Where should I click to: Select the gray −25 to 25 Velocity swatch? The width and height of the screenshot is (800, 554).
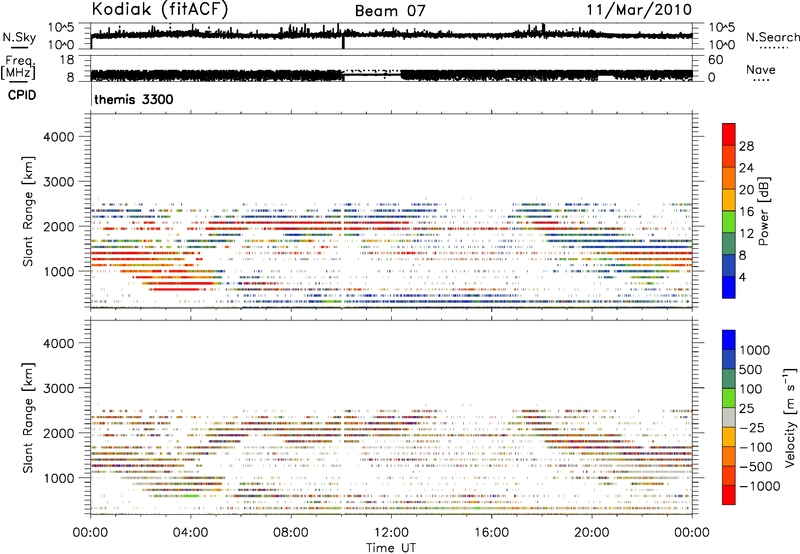729,417
